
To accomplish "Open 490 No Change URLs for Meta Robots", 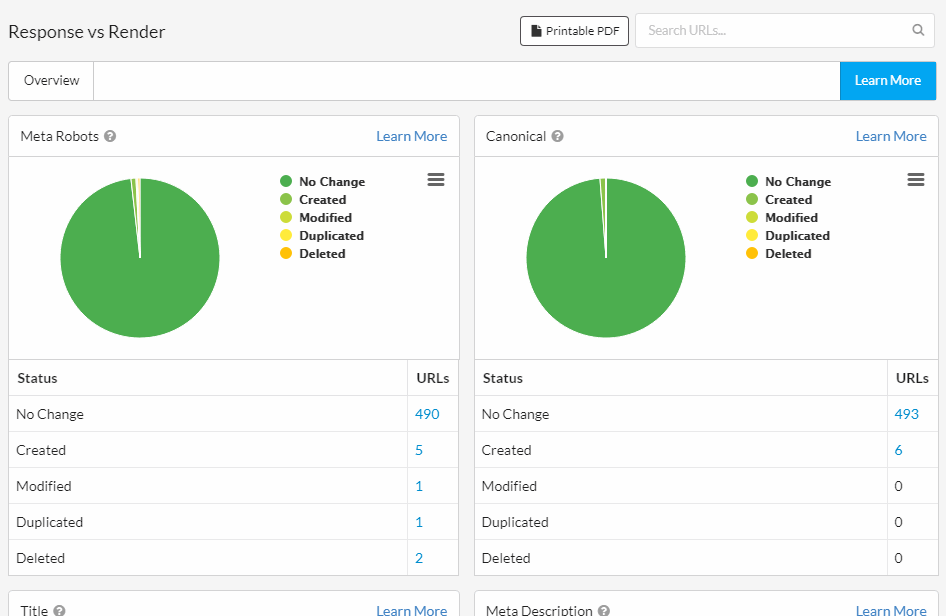I will pos(427,414).
